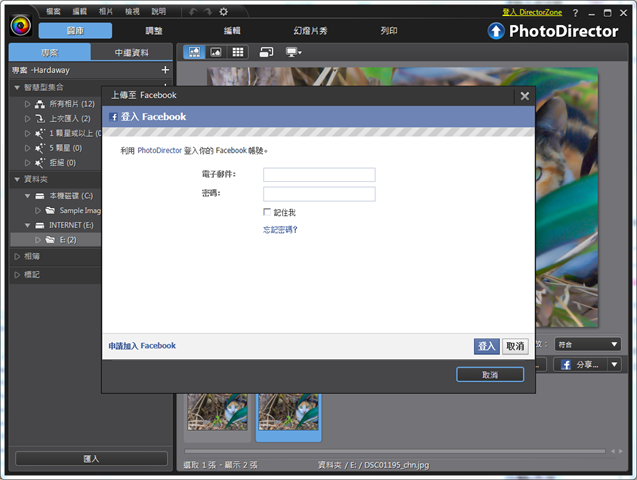Open the 檔案 menu
637x480 pixels.
pos(53,11)
